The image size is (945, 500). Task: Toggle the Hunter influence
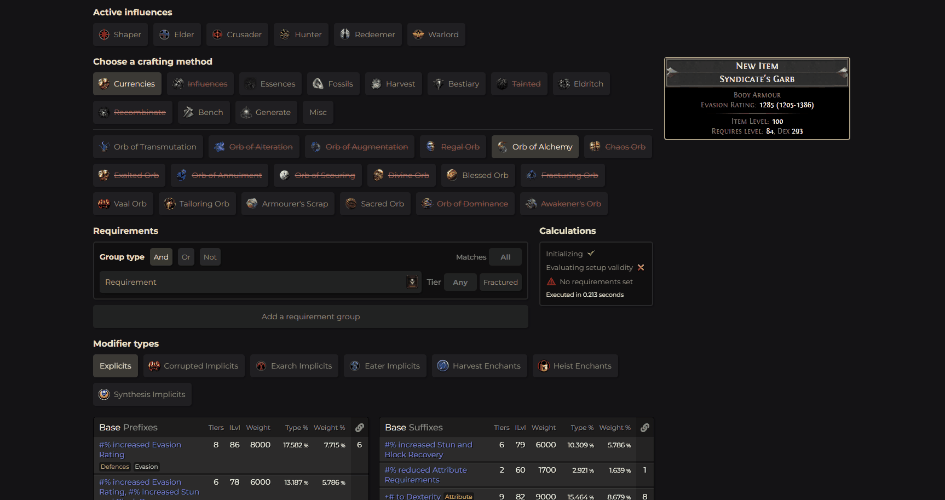pos(301,34)
